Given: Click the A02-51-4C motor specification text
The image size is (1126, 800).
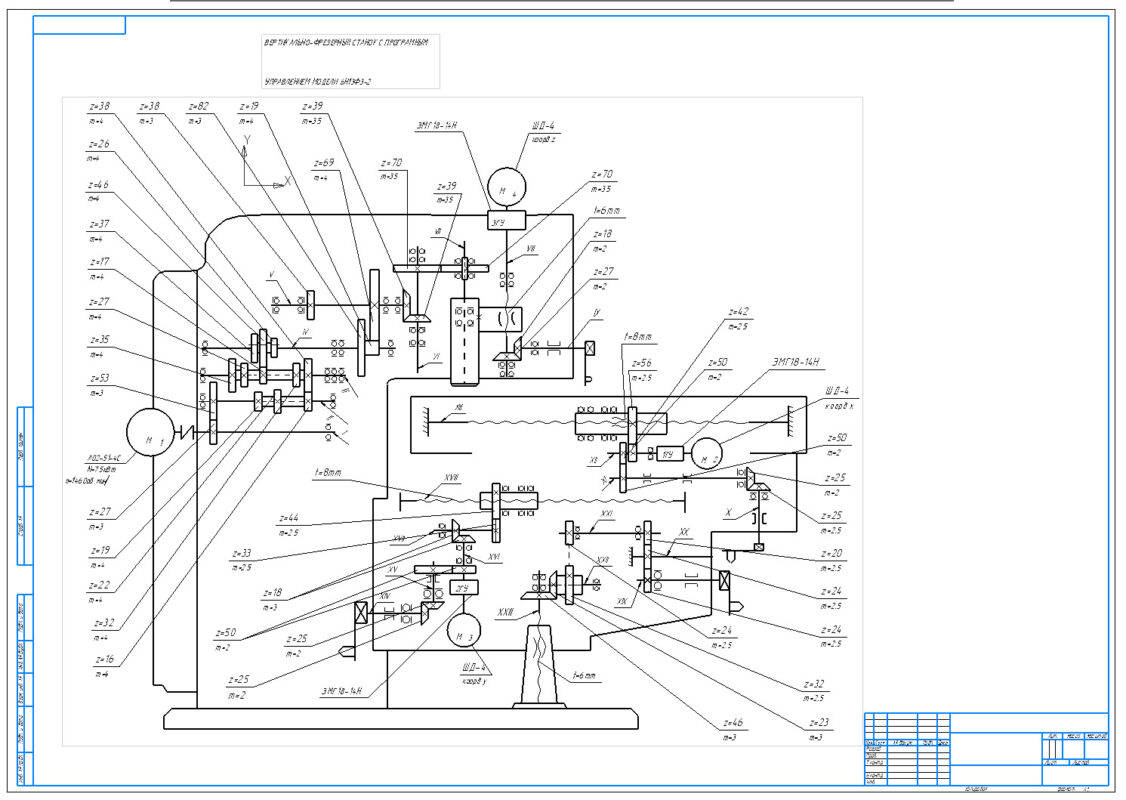Looking at the screenshot, I should point(104,458).
